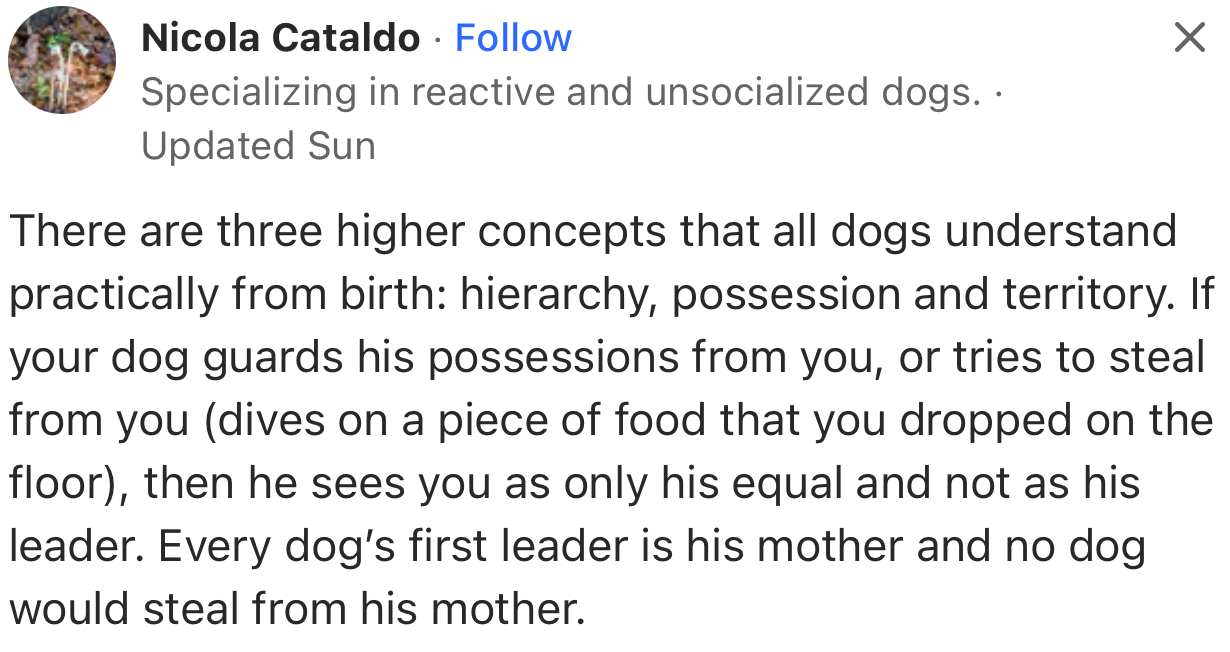1230x652 pixels.
Task: Click the close icon in the top corner
Action: pyautogui.click(x=1189, y=38)
